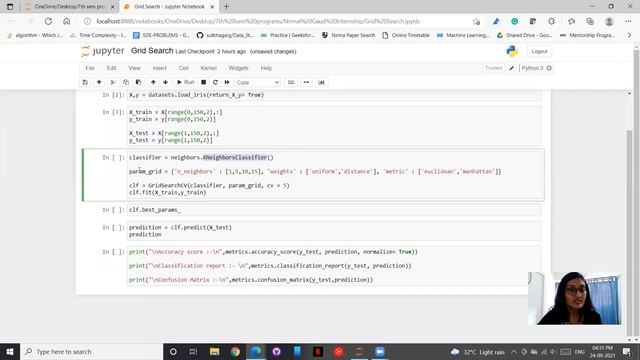This screenshot has width=640, height=360.
Task: Restart the kernel icon
Action: (x=215, y=82)
